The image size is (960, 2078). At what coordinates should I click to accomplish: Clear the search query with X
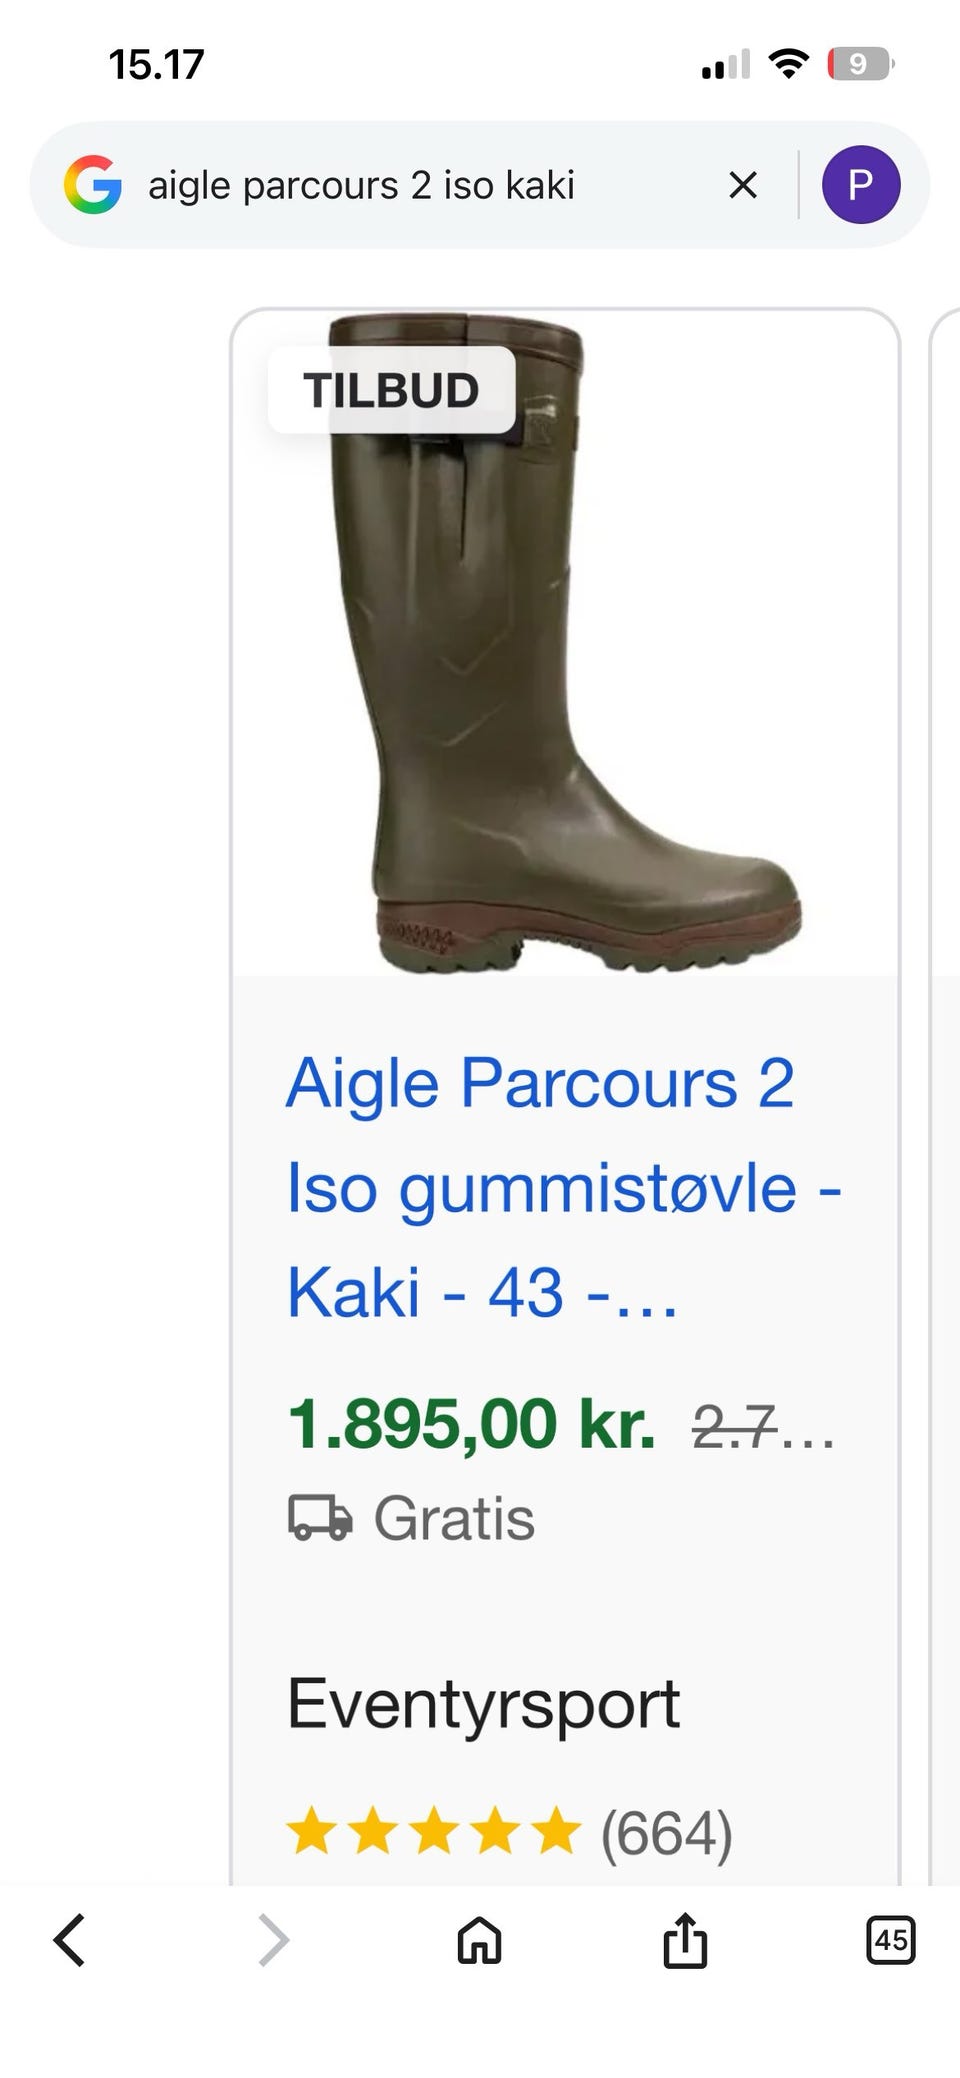pyautogui.click(x=743, y=185)
